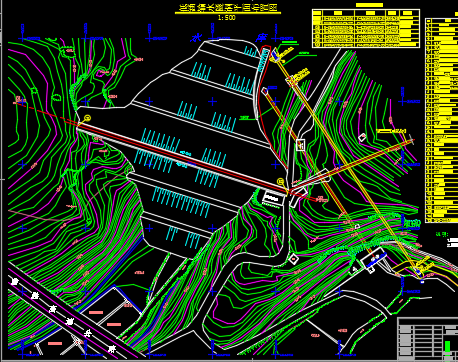Select the cyan label inside the red-outlined spillway
This screenshot has height=362, width=458.
point(263,60)
